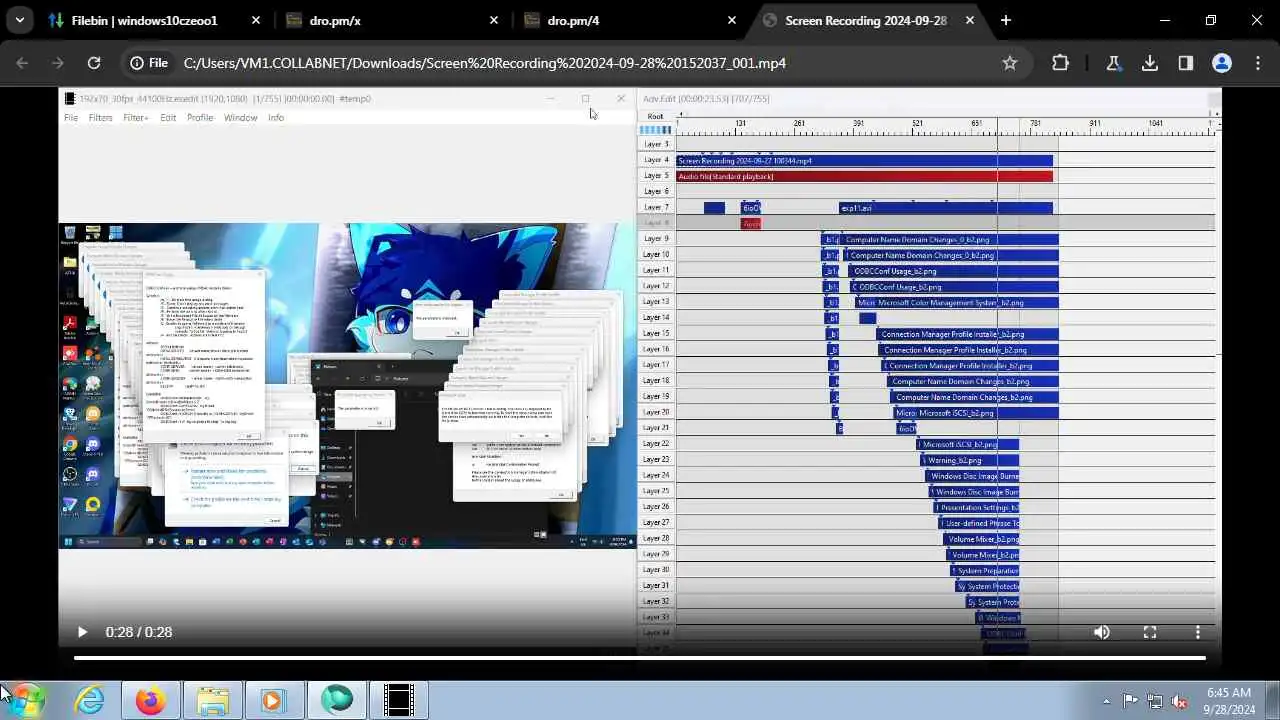Viewport: 1280px width, 720px height.
Task: Click the Show desktop strip
Action: [1273, 700]
